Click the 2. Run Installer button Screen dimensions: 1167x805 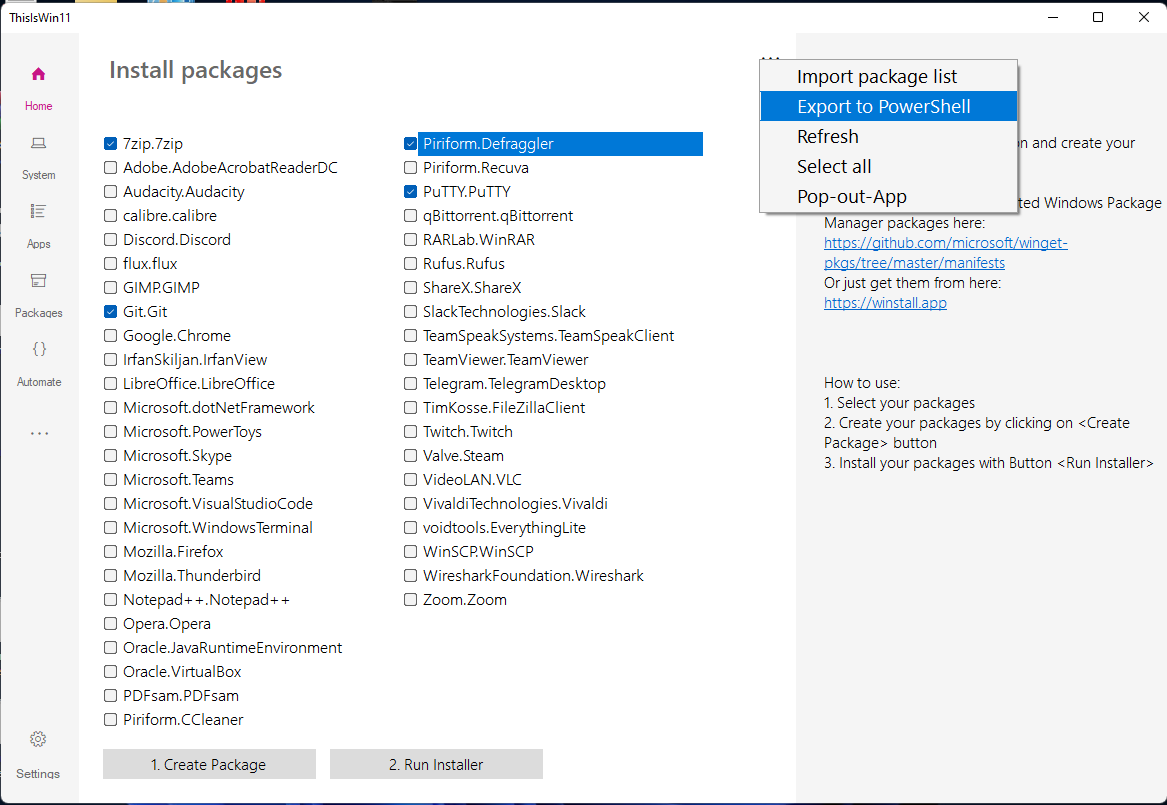tap(436, 764)
